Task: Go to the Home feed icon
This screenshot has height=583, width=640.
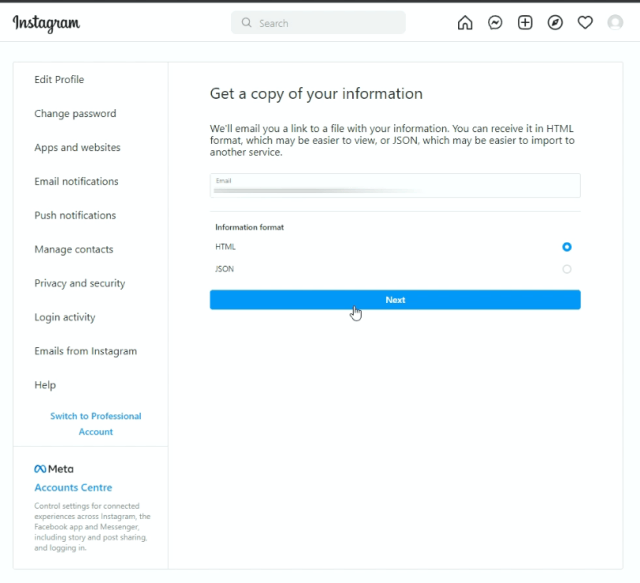Action: [x=465, y=22]
